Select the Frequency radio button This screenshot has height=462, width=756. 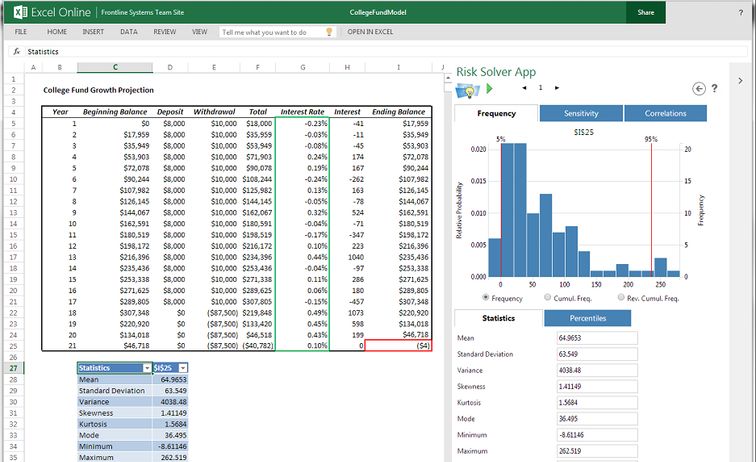pos(487,298)
